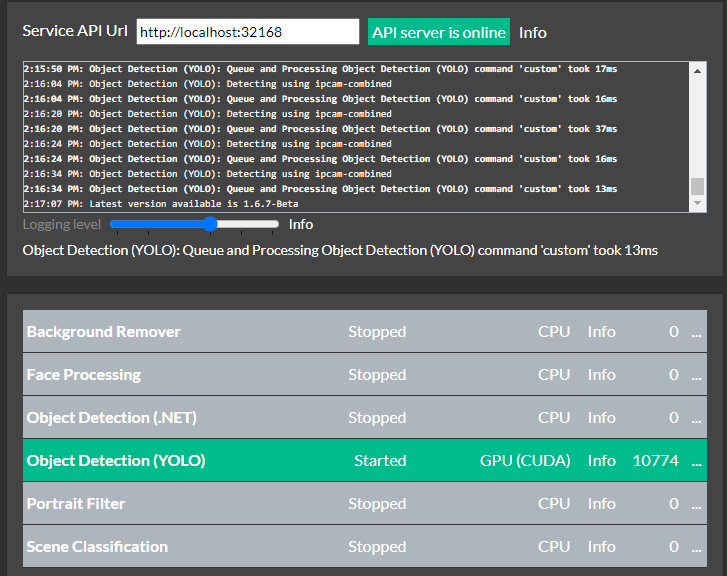The width and height of the screenshot is (727, 576).
Task: Click the log scrollbar up arrow
Action: pyautogui.click(x=697, y=70)
